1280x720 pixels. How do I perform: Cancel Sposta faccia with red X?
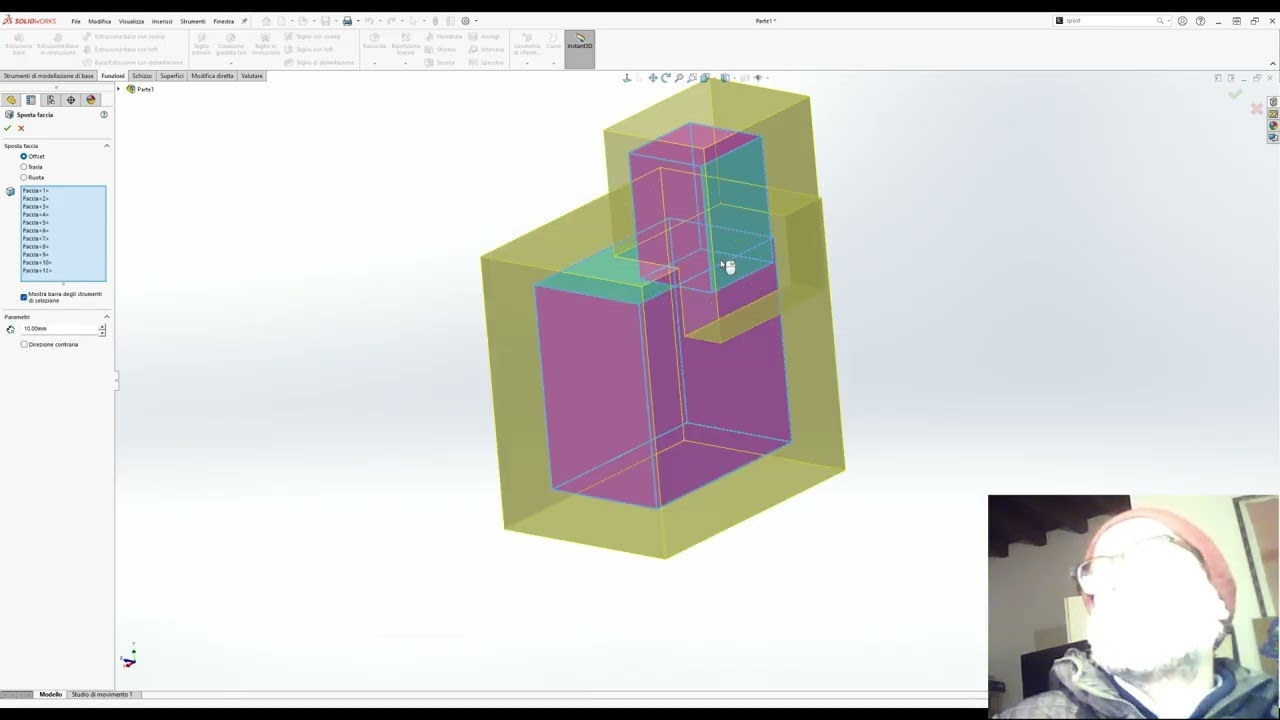[x=21, y=128]
